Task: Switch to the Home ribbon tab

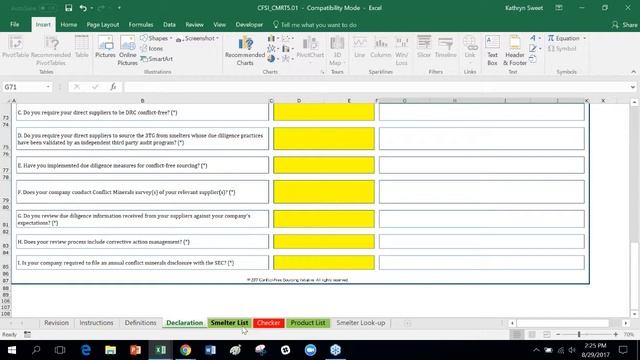Action: [x=69, y=24]
